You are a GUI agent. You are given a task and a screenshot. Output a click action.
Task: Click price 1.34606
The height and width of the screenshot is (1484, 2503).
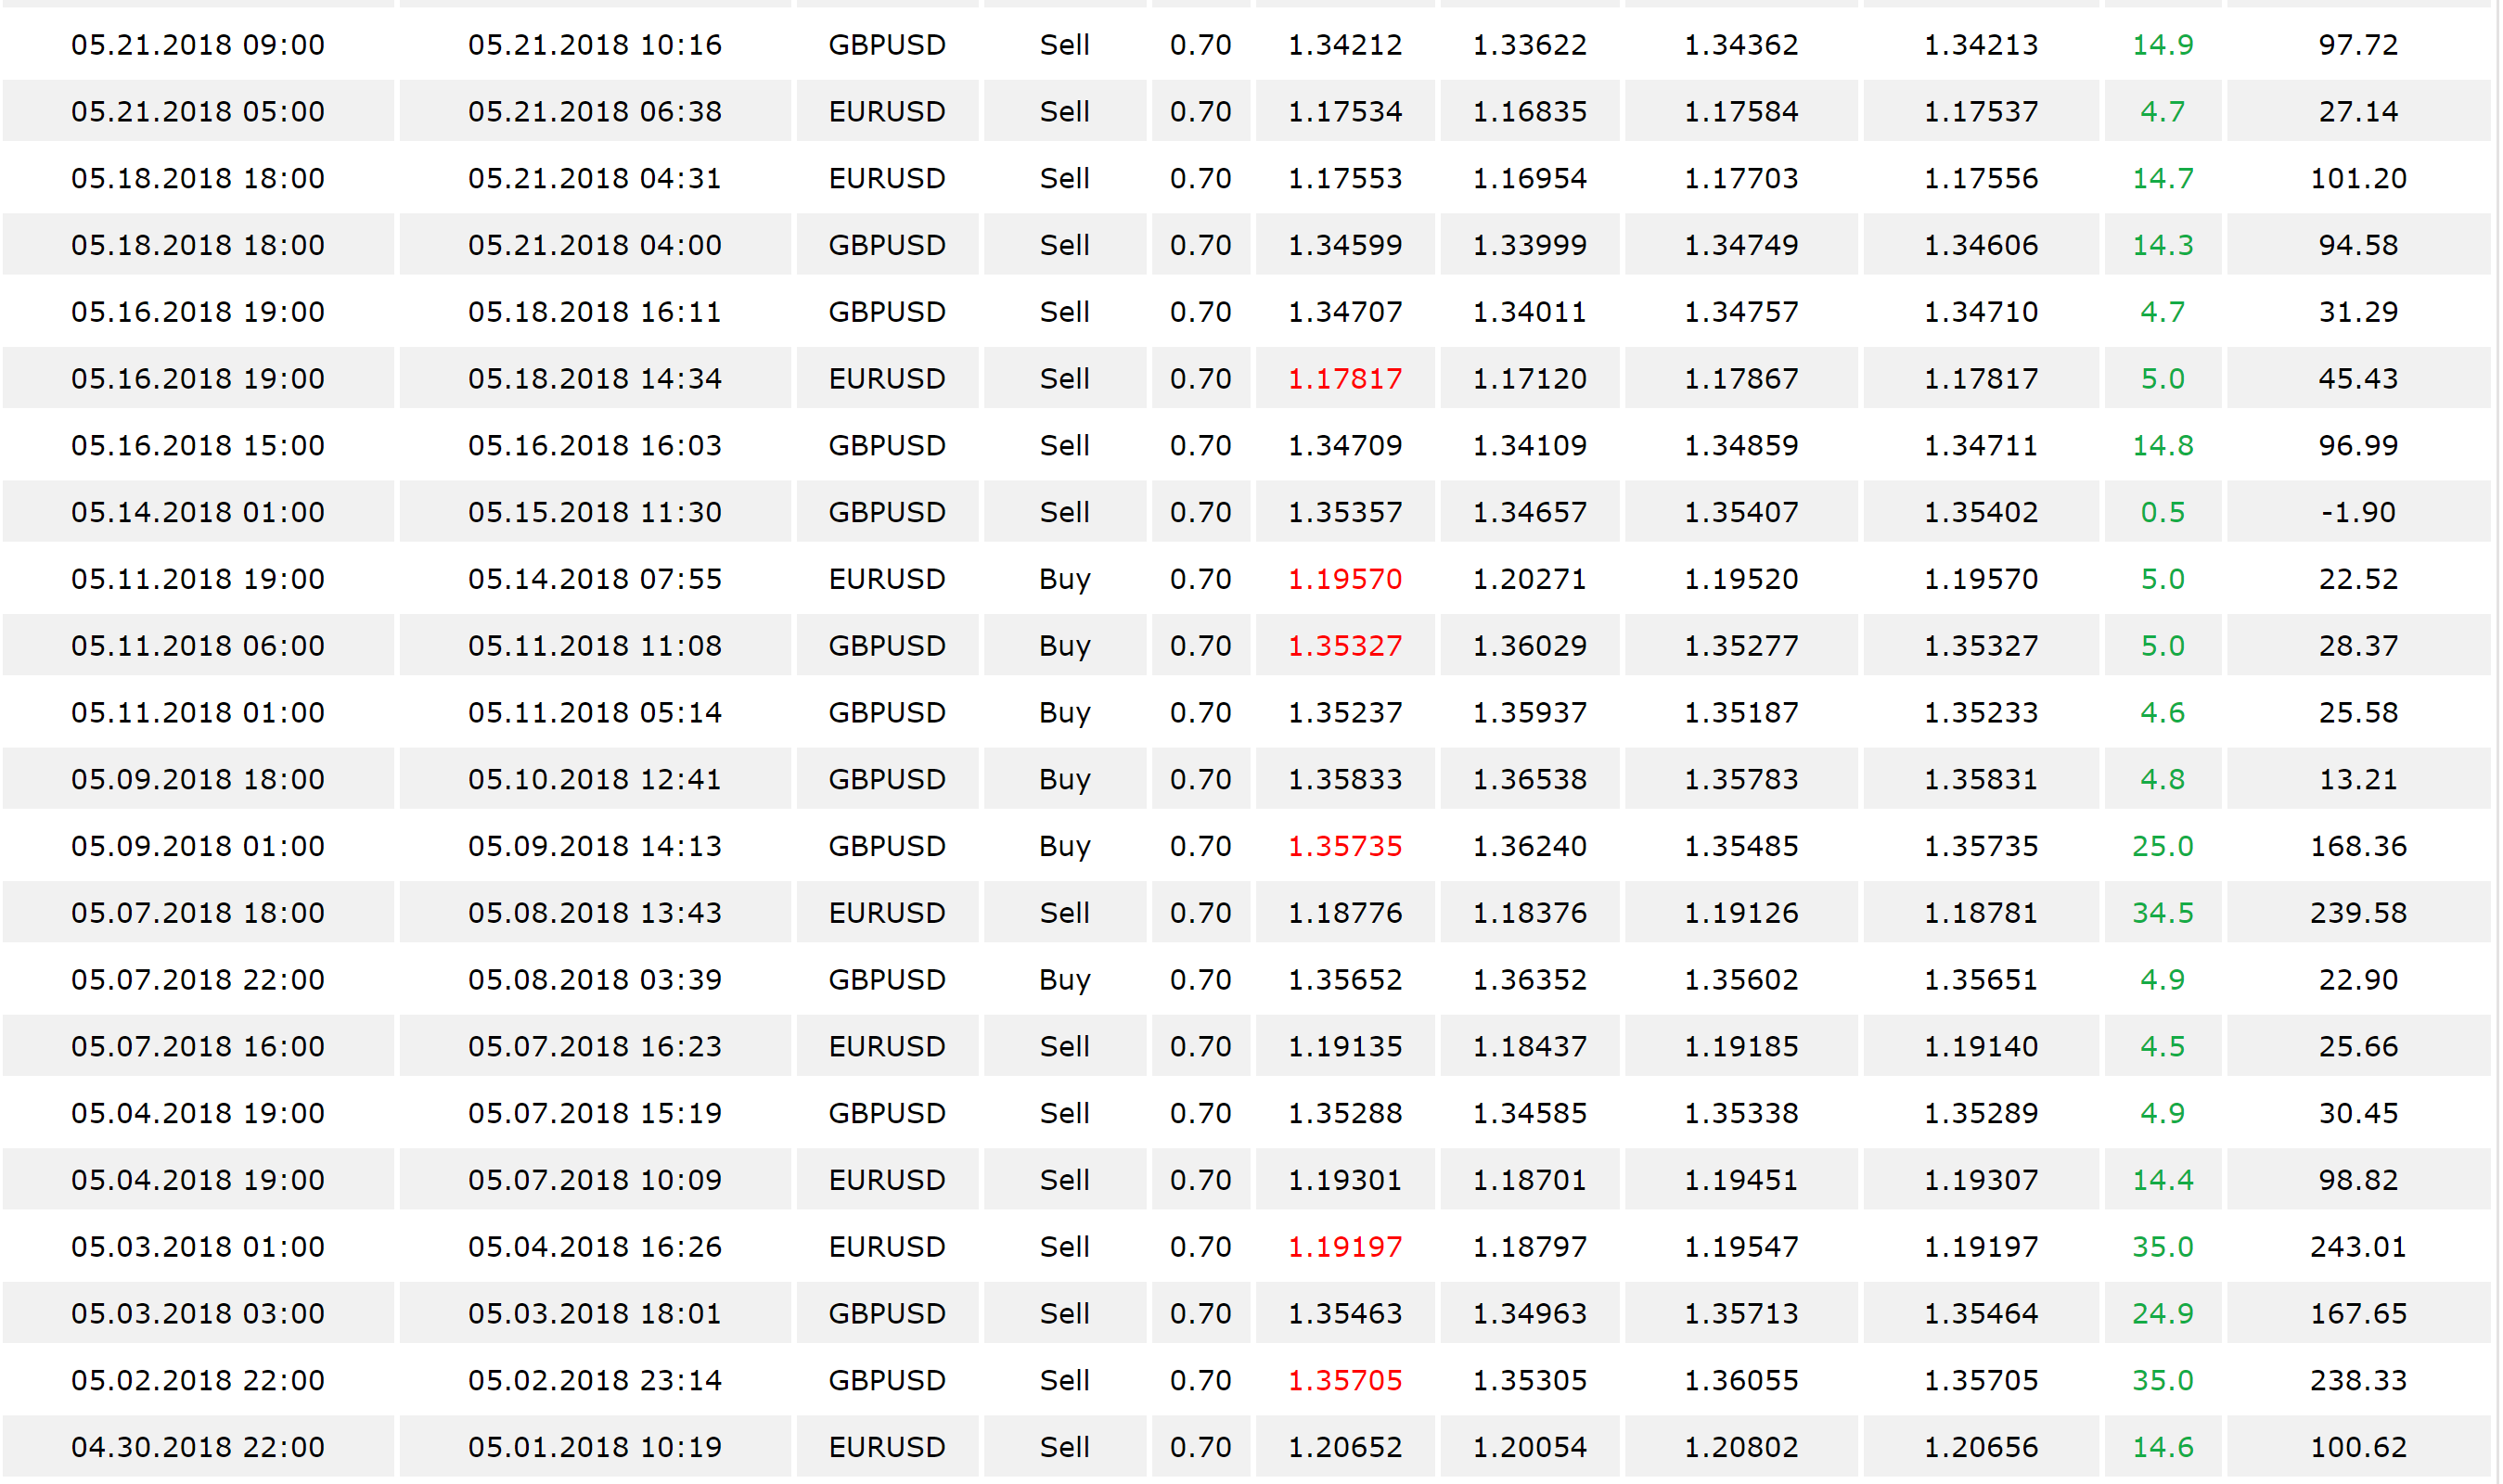1981,245
